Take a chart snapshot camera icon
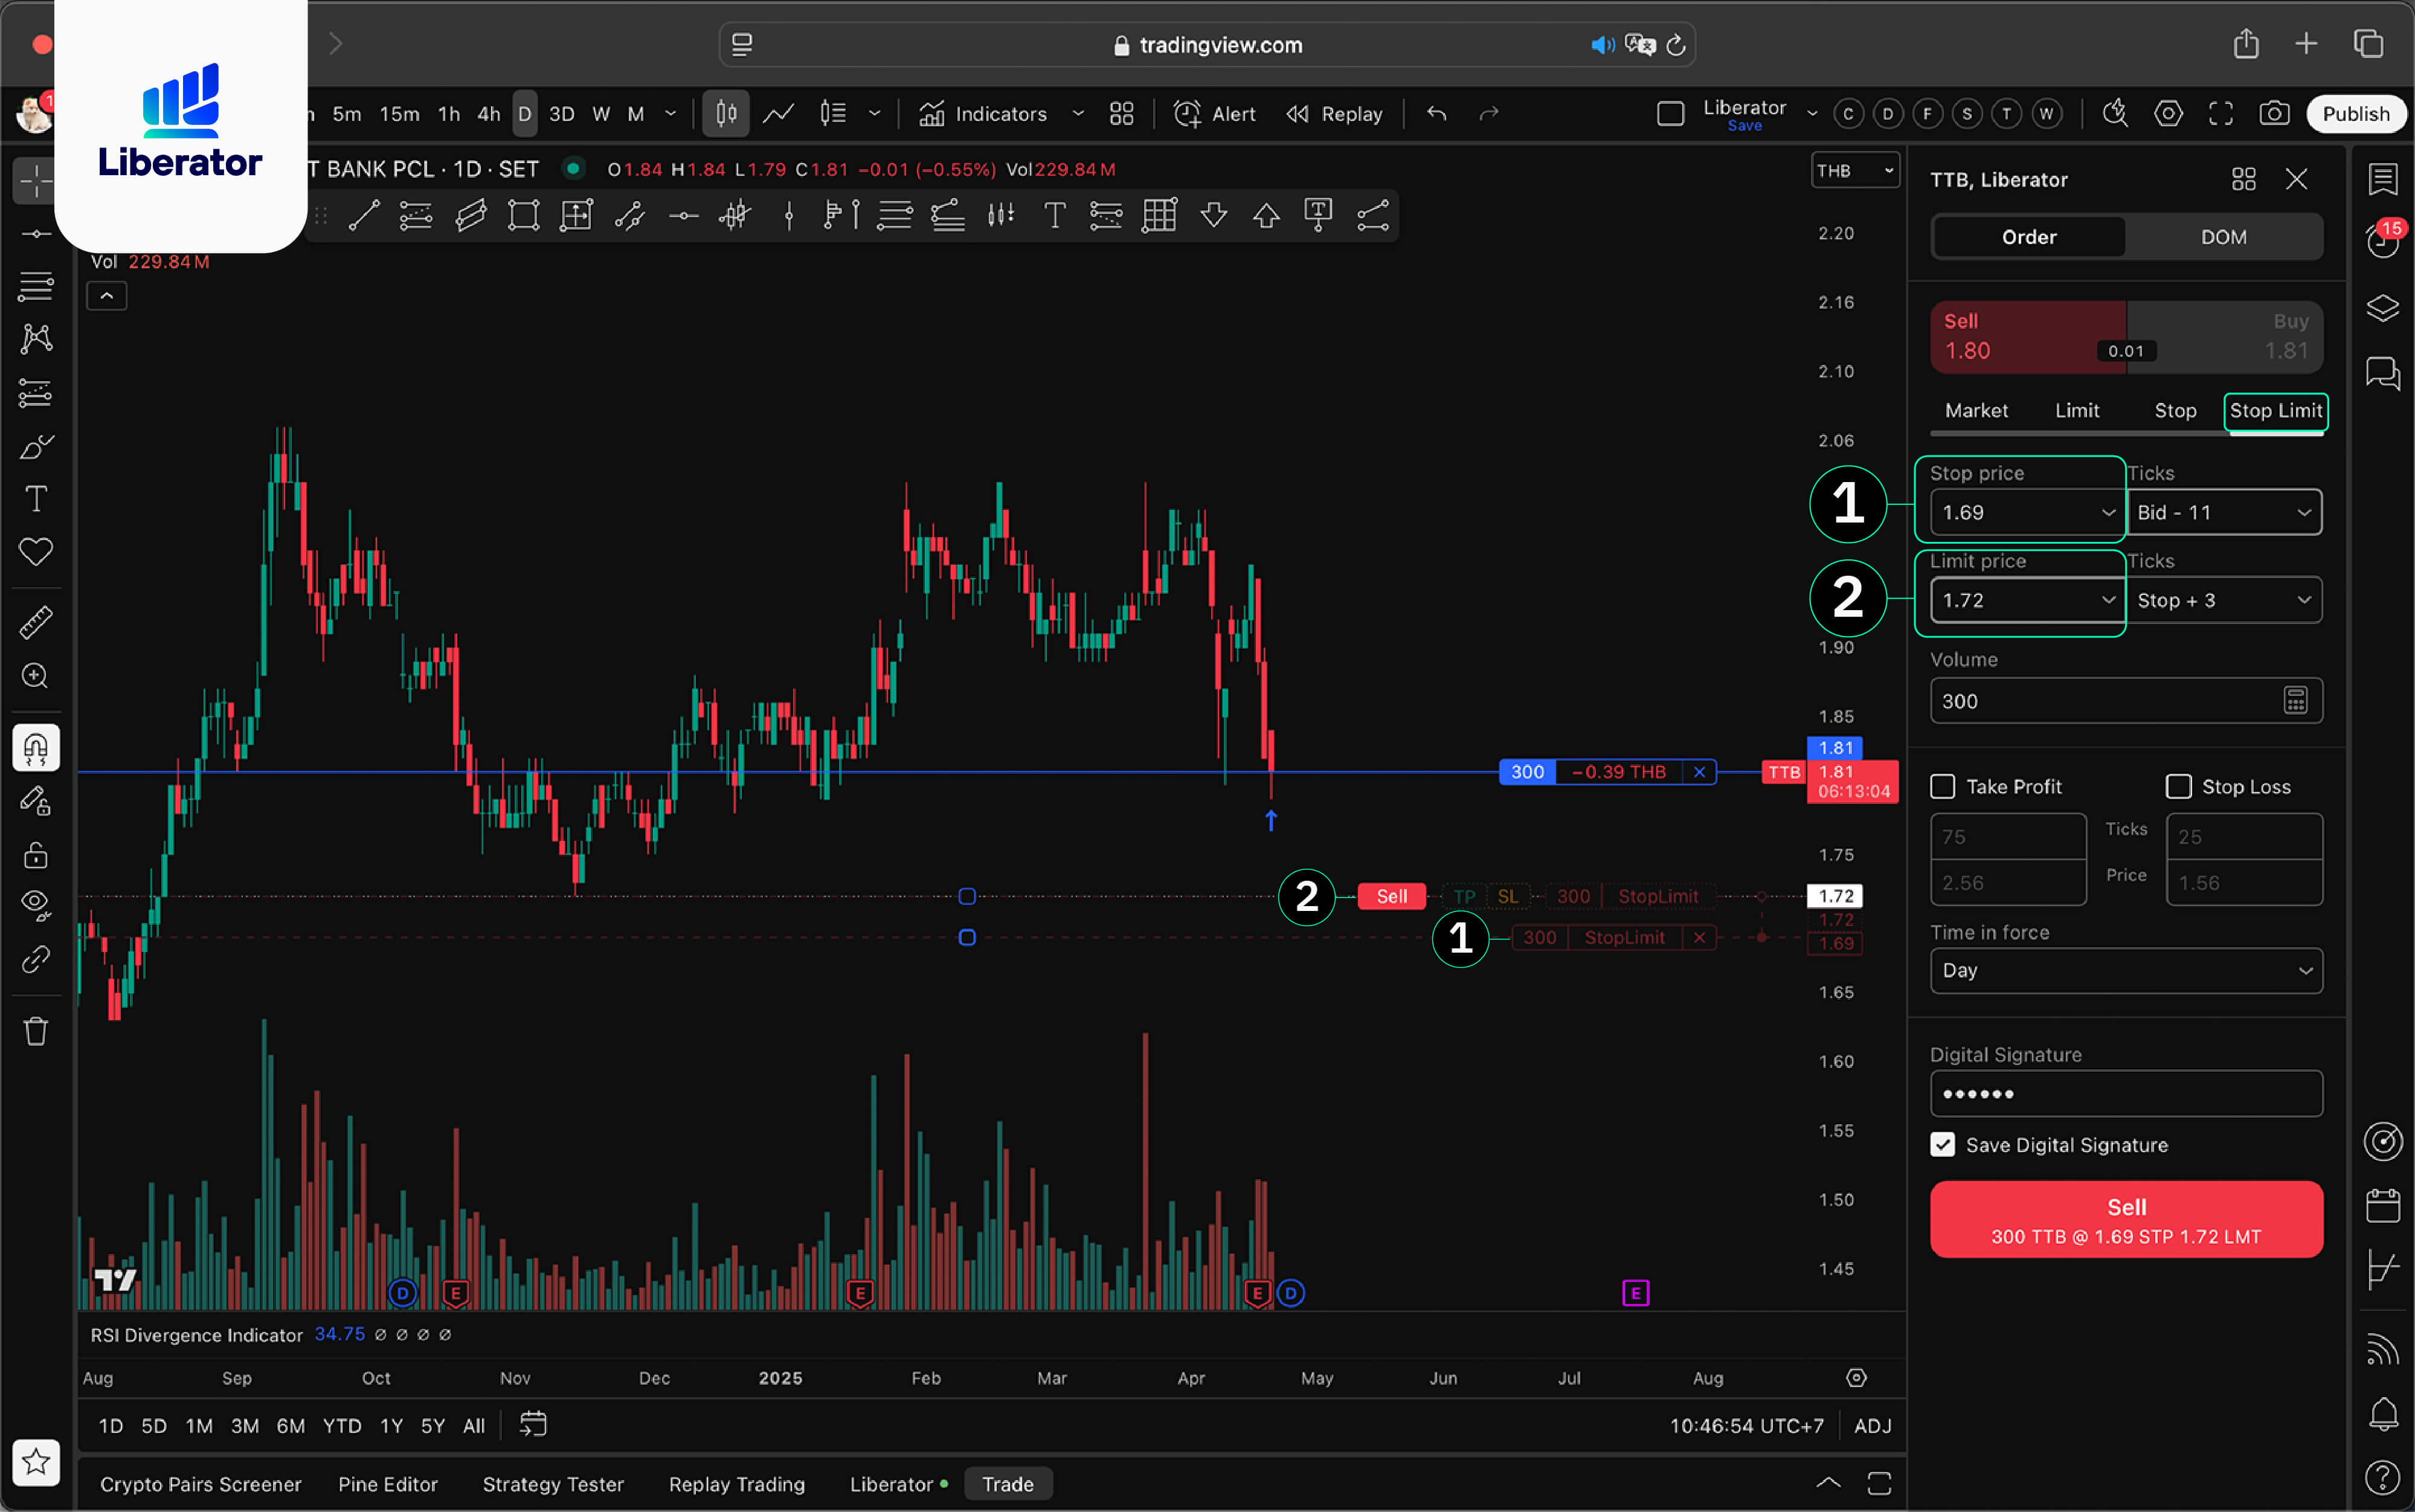The width and height of the screenshot is (2415, 1512). tap(2273, 114)
